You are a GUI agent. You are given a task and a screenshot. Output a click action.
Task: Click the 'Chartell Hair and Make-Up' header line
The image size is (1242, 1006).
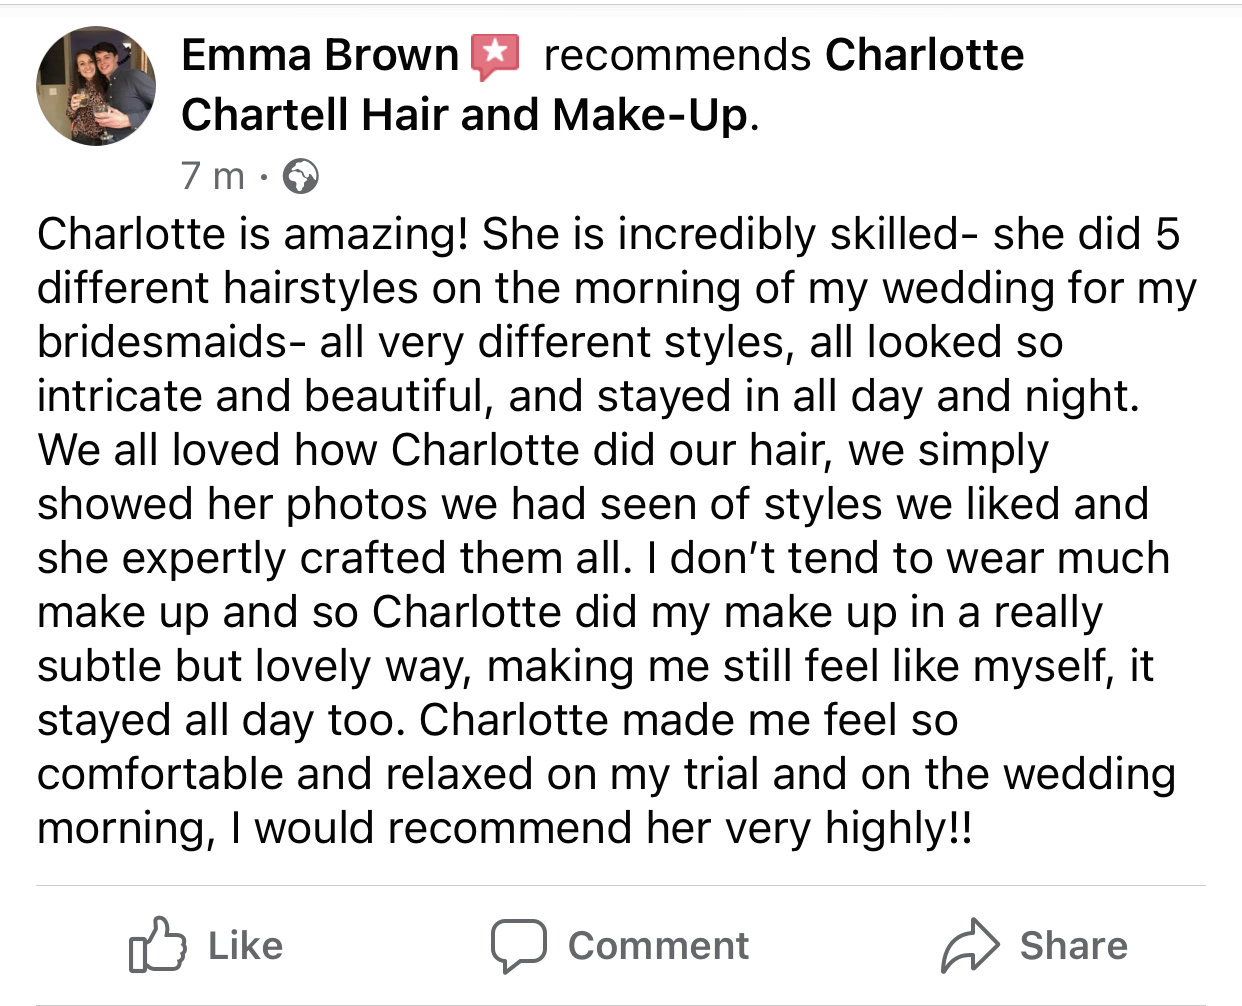click(470, 115)
